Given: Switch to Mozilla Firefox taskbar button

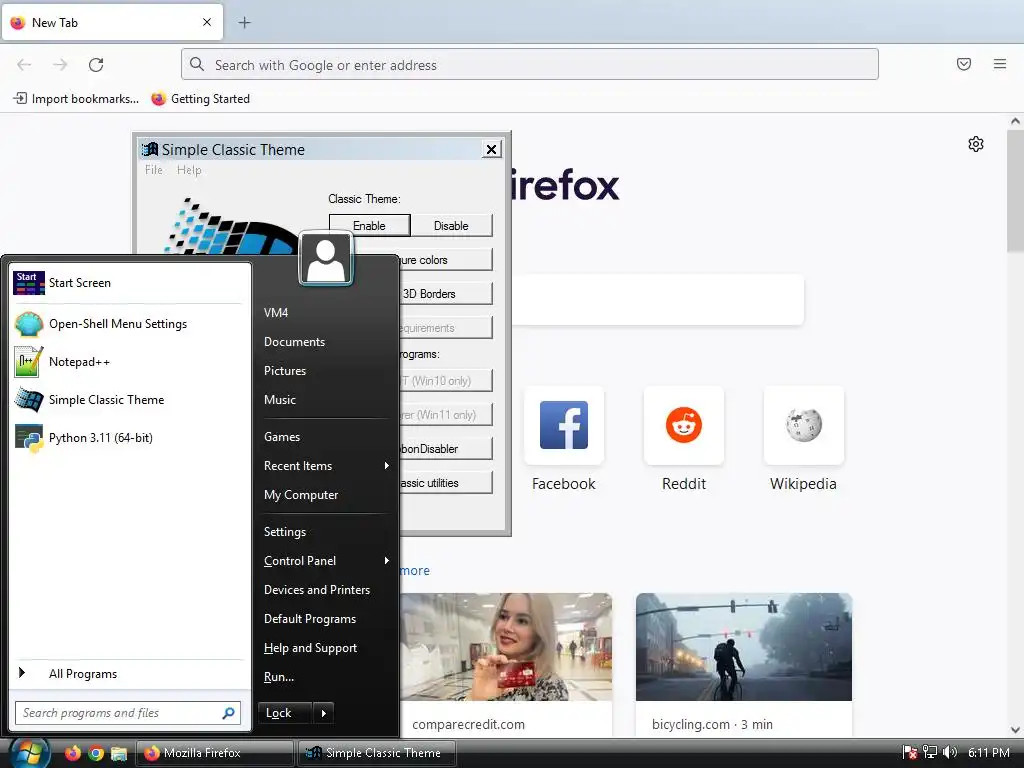Looking at the screenshot, I should [x=215, y=753].
